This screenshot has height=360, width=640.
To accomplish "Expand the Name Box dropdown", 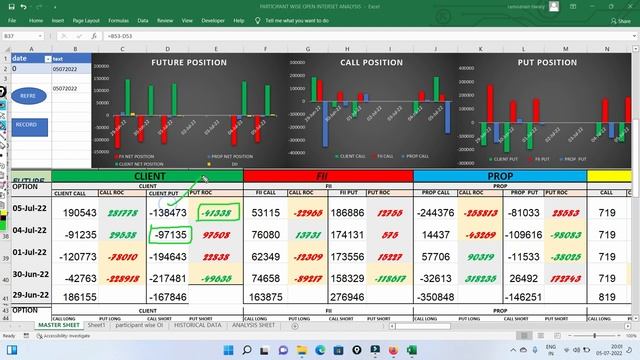I will click(40, 36).
